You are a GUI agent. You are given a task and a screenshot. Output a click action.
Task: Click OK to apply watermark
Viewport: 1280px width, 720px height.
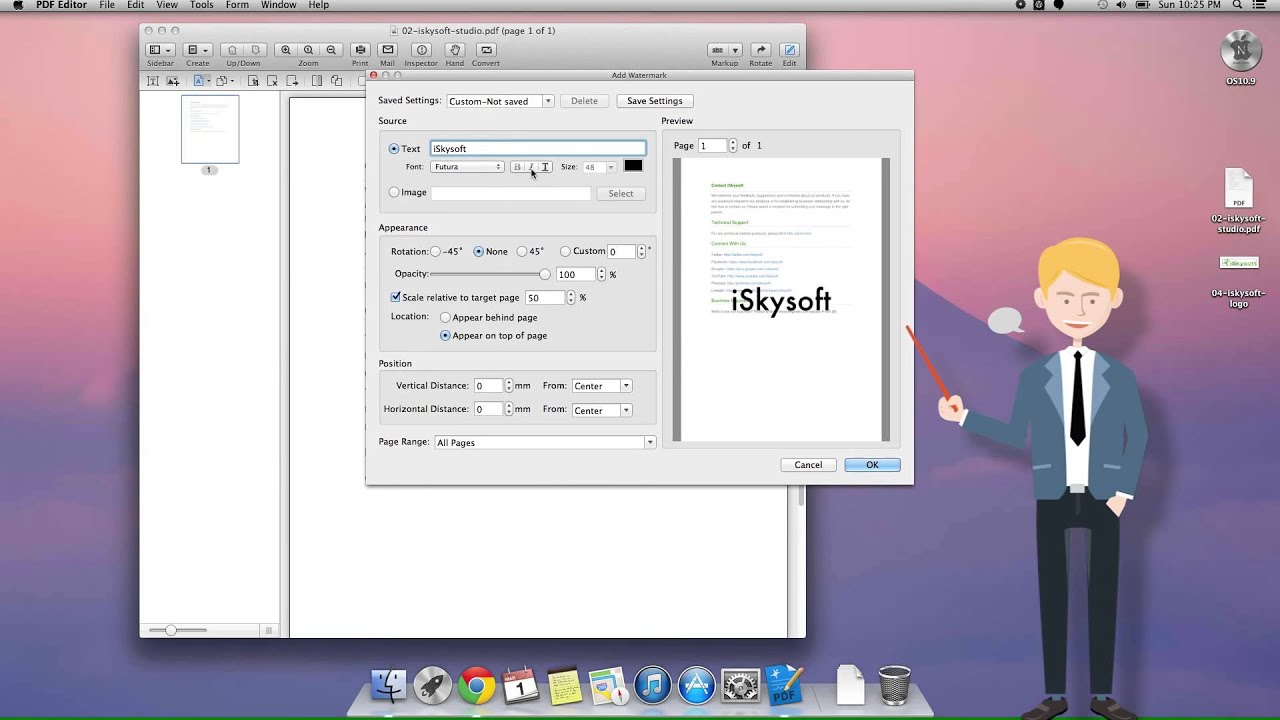pos(872,465)
